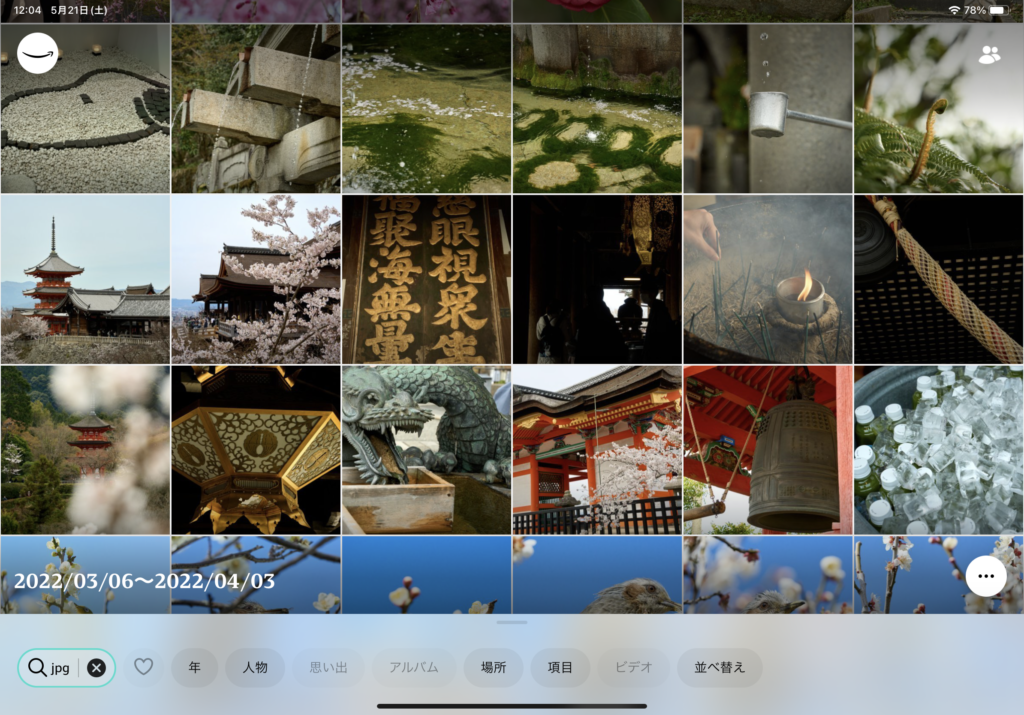Tap the Amazon smile logo icon

tap(38, 53)
